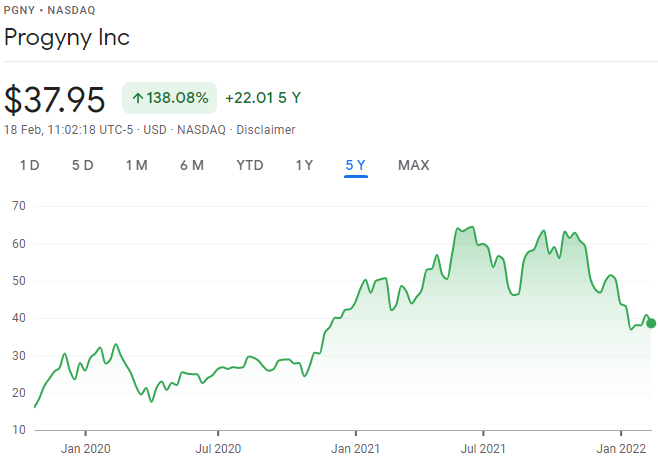Select the active 5 Y range tab
658x457 pixels.
click(x=355, y=165)
